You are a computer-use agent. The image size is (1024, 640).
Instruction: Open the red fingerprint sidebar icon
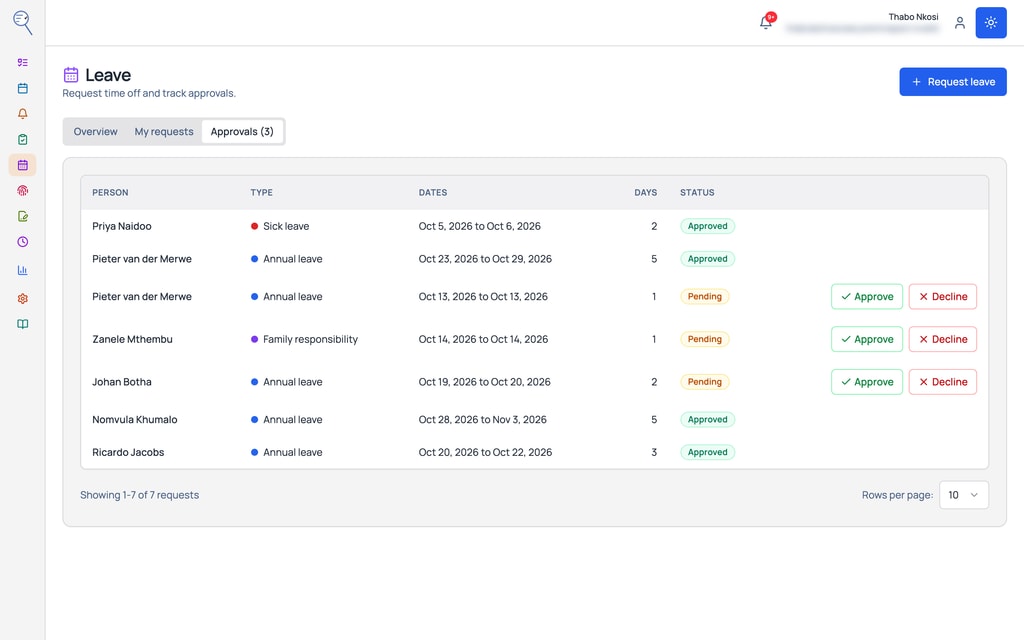22,191
